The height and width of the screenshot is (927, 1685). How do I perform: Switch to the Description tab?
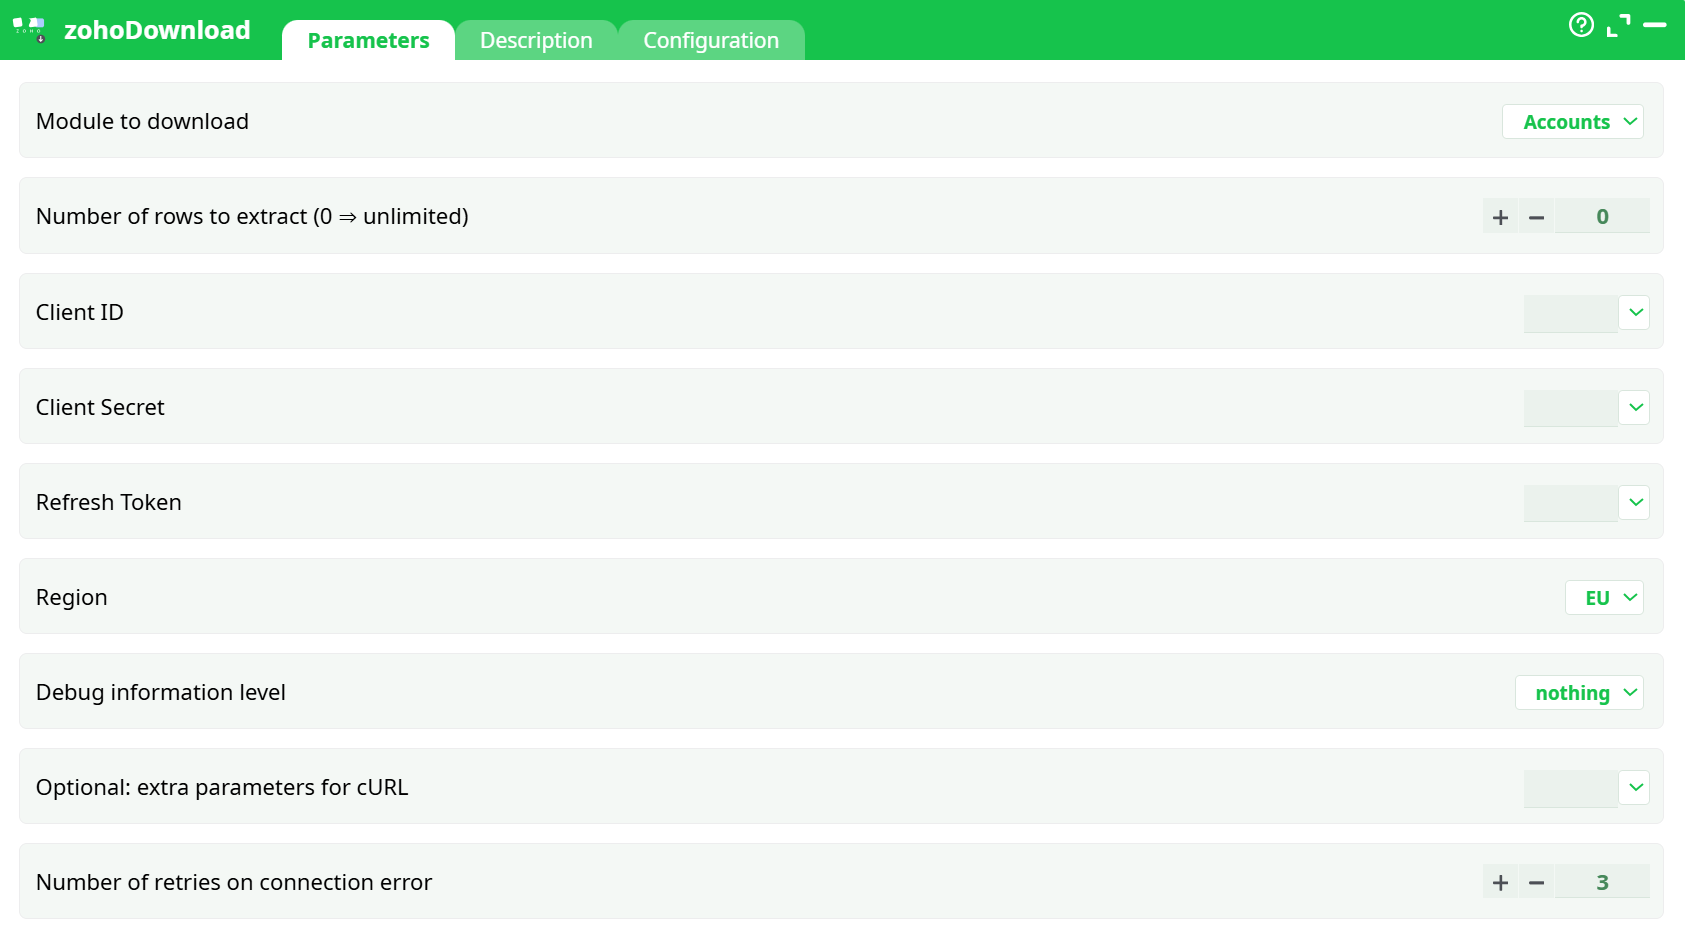536,40
